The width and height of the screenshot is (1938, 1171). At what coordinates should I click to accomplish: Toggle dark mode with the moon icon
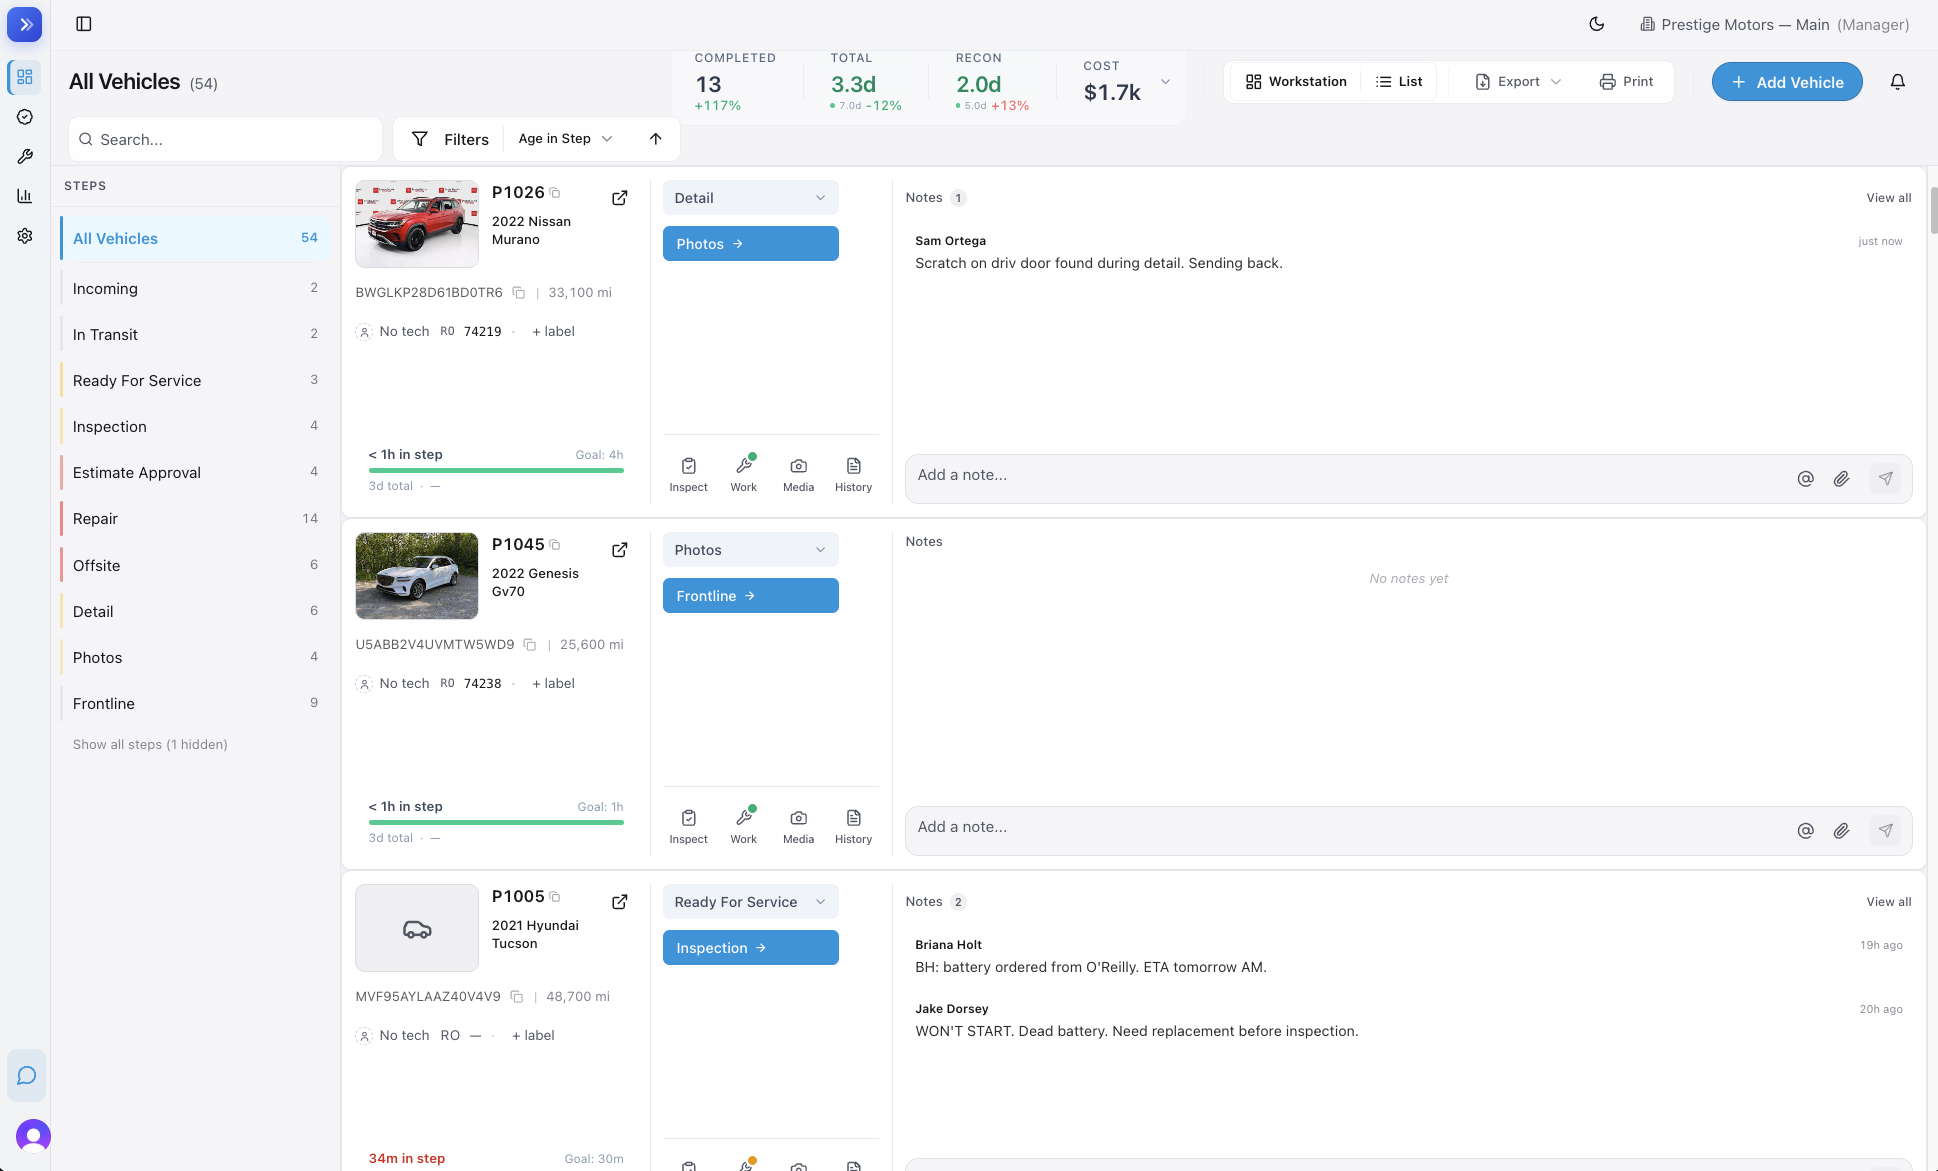coord(1597,24)
